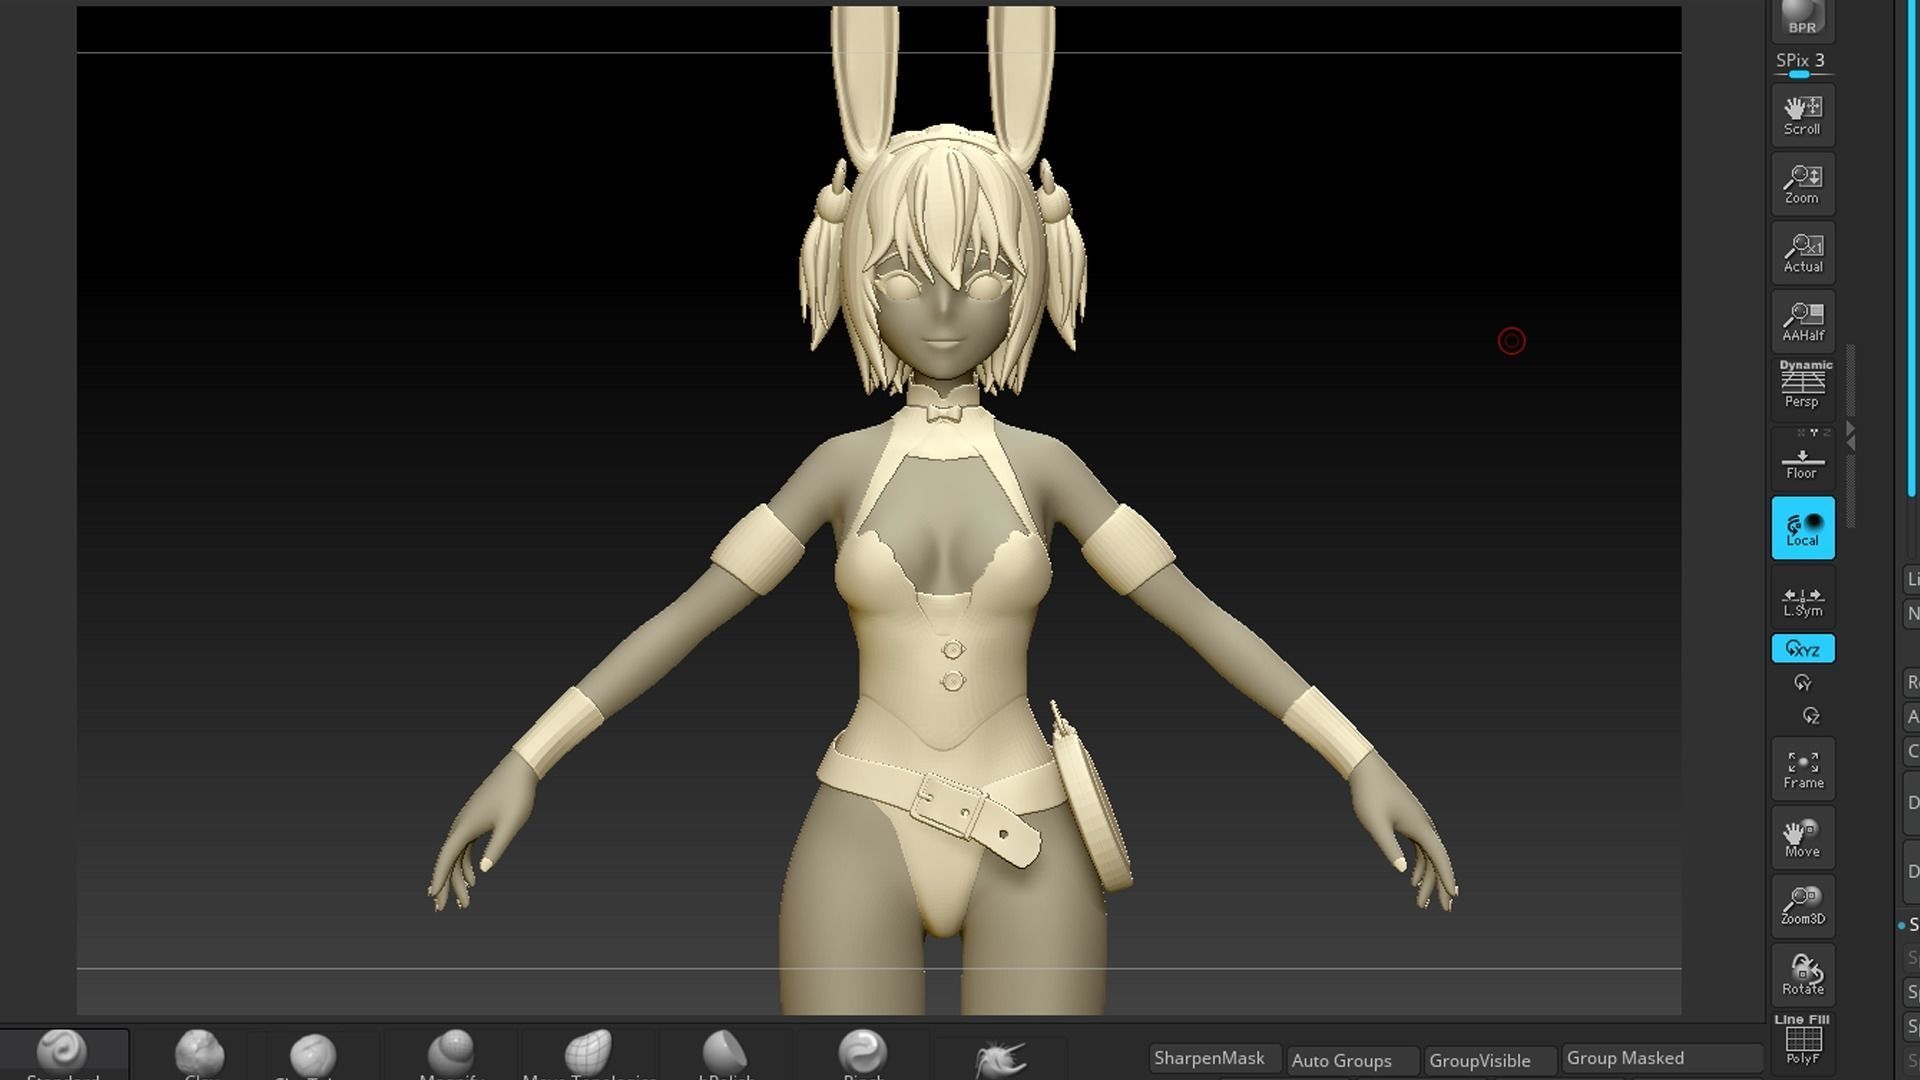The height and width of the screenshot is (1080, 1920).
Task: Set view to AAHalf size
Action: click(1802, 322)
